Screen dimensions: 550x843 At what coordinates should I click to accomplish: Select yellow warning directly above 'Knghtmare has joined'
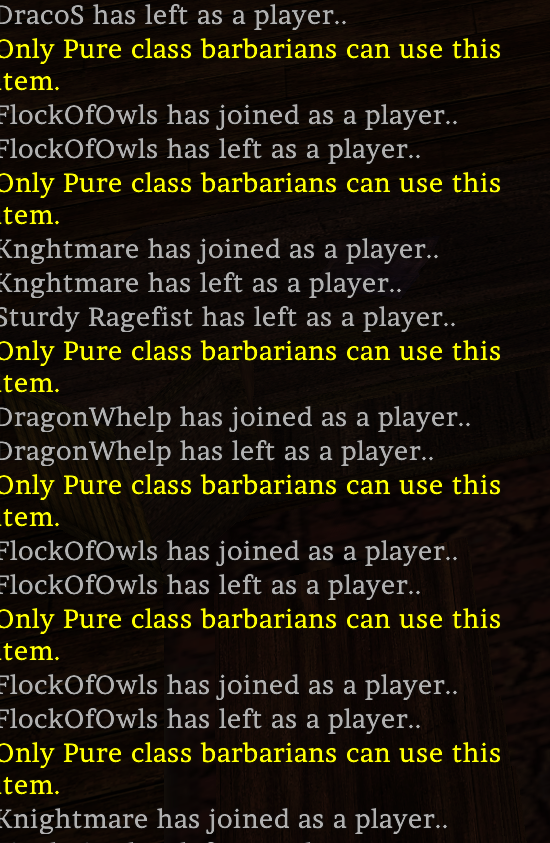(x=251, y=199)
